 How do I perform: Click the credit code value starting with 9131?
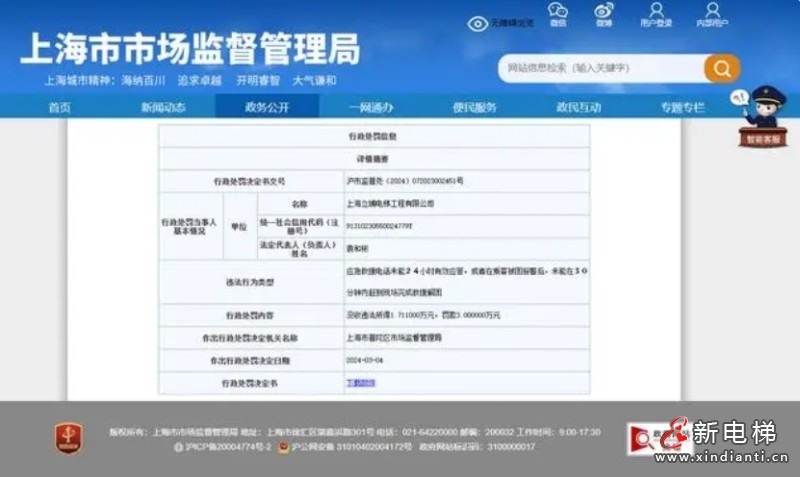click(379, 225)
